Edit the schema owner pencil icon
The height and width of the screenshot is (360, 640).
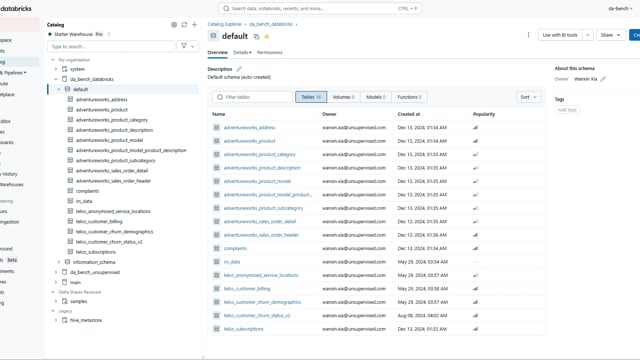[x=603, y=79]
